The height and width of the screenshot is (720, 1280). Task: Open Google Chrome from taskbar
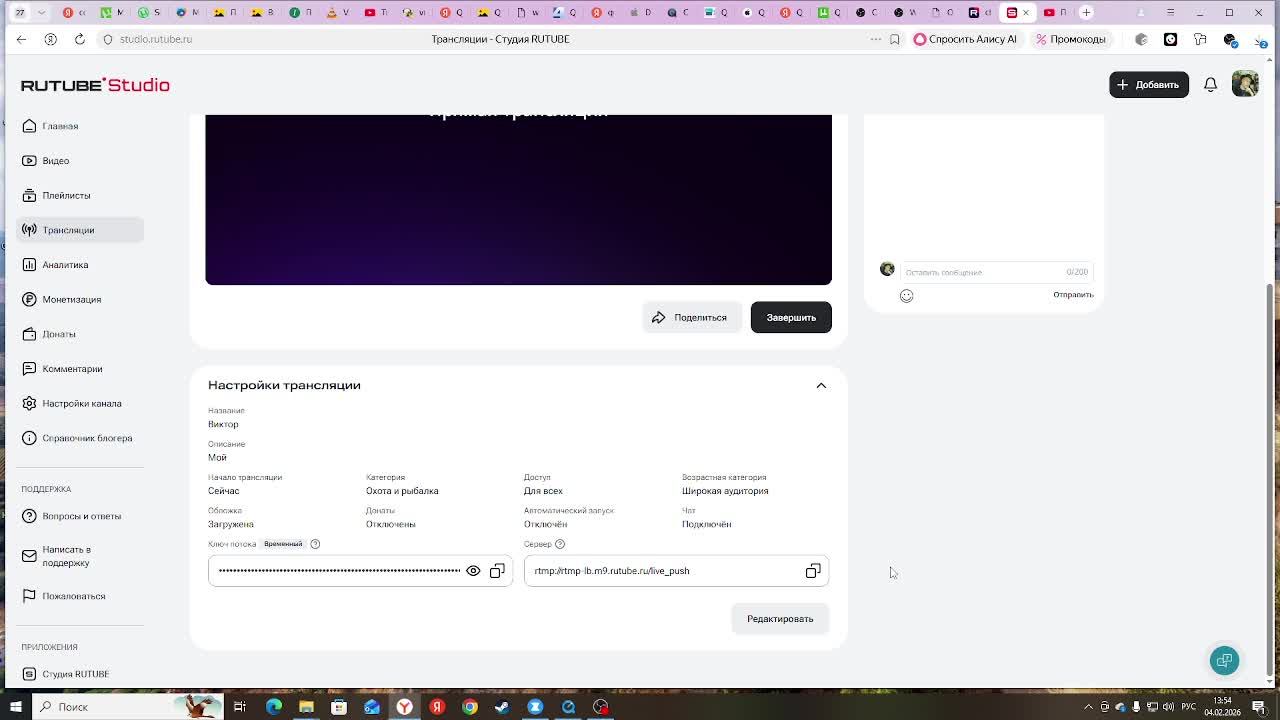470,707
